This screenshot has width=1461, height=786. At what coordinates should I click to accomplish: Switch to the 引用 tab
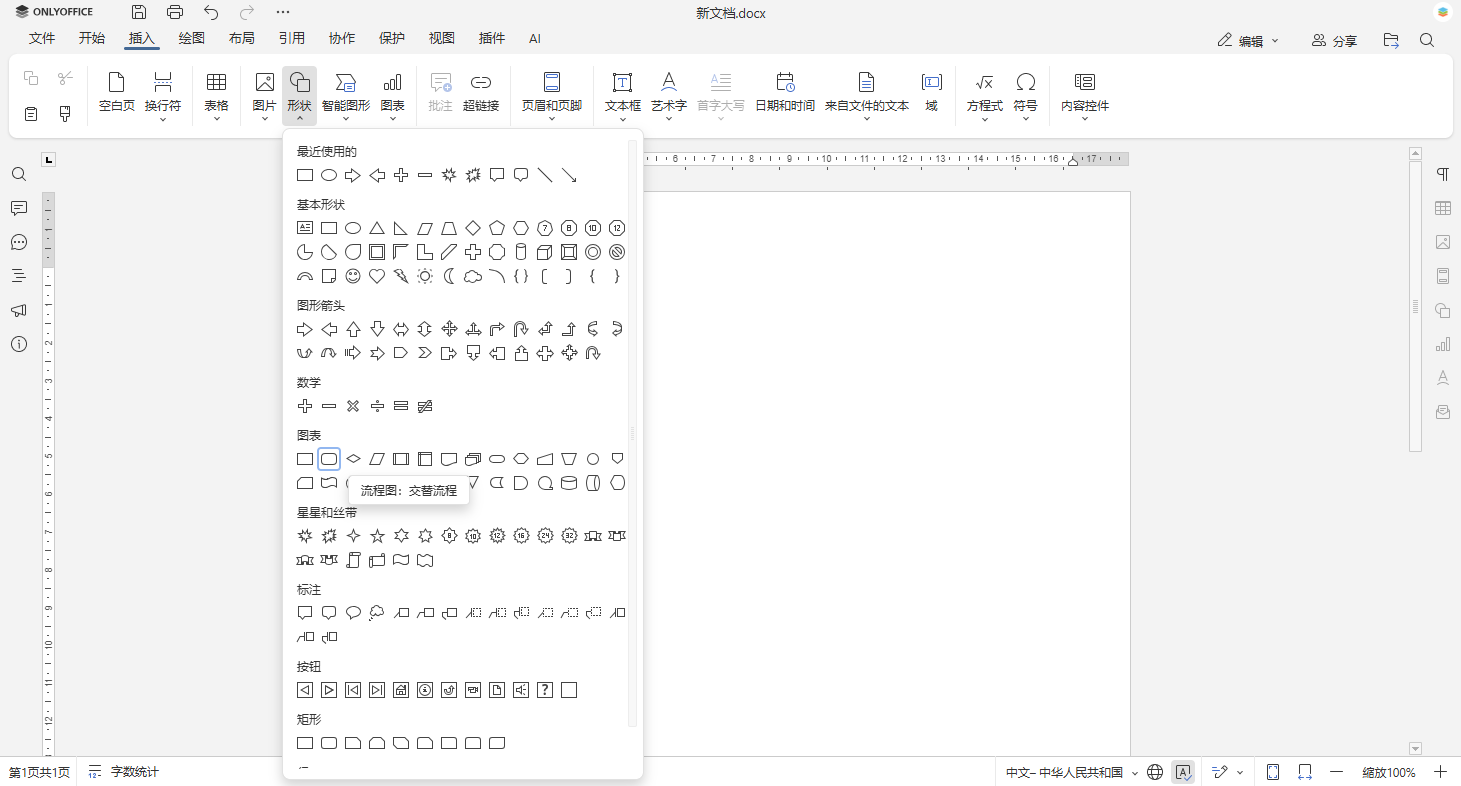(292, 39)
